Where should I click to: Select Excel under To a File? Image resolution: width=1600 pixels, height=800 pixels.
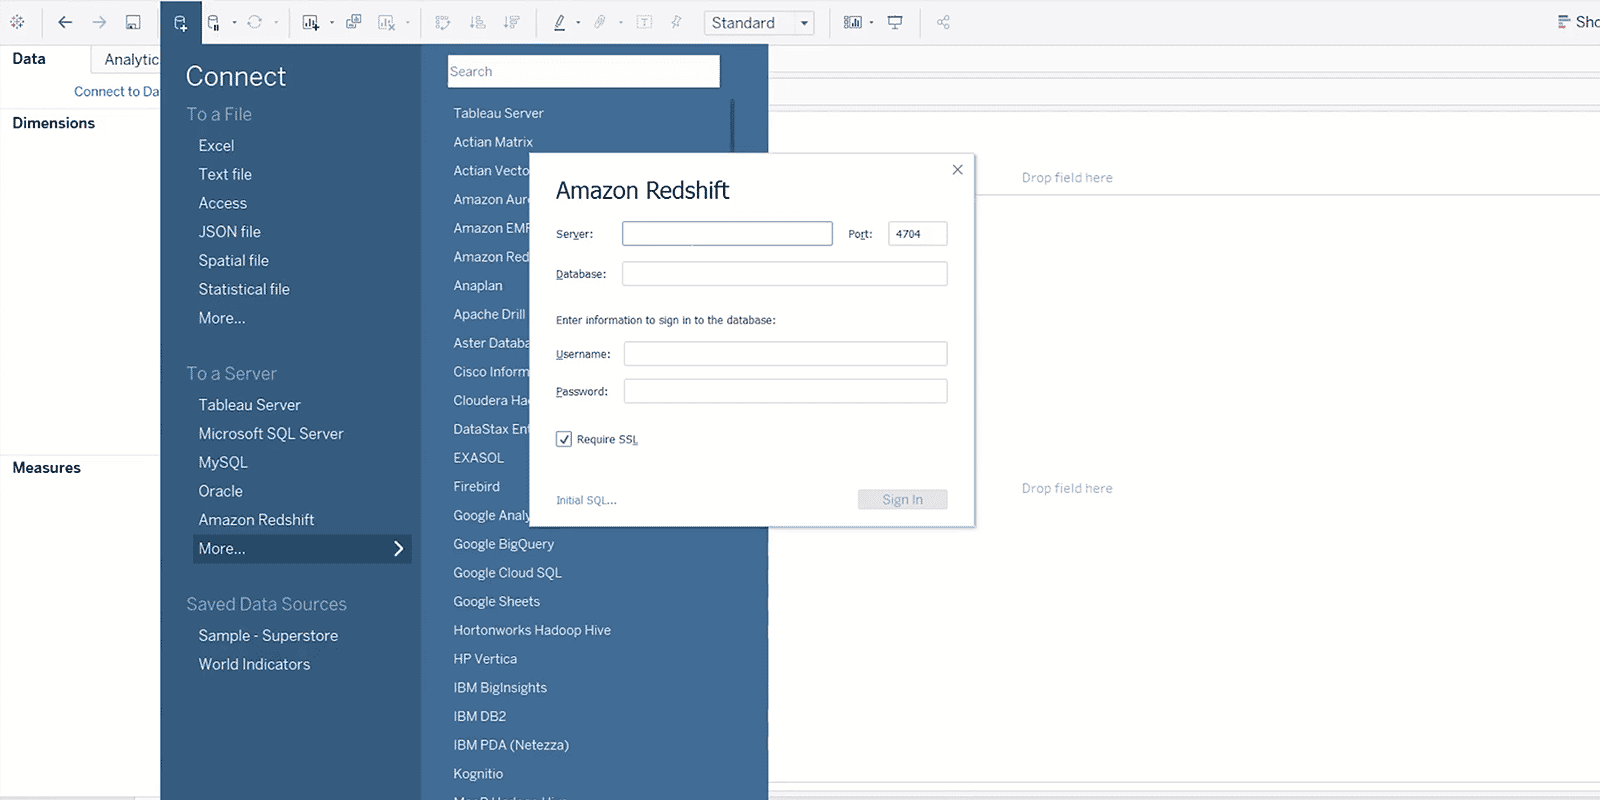[x=216, y=145]
